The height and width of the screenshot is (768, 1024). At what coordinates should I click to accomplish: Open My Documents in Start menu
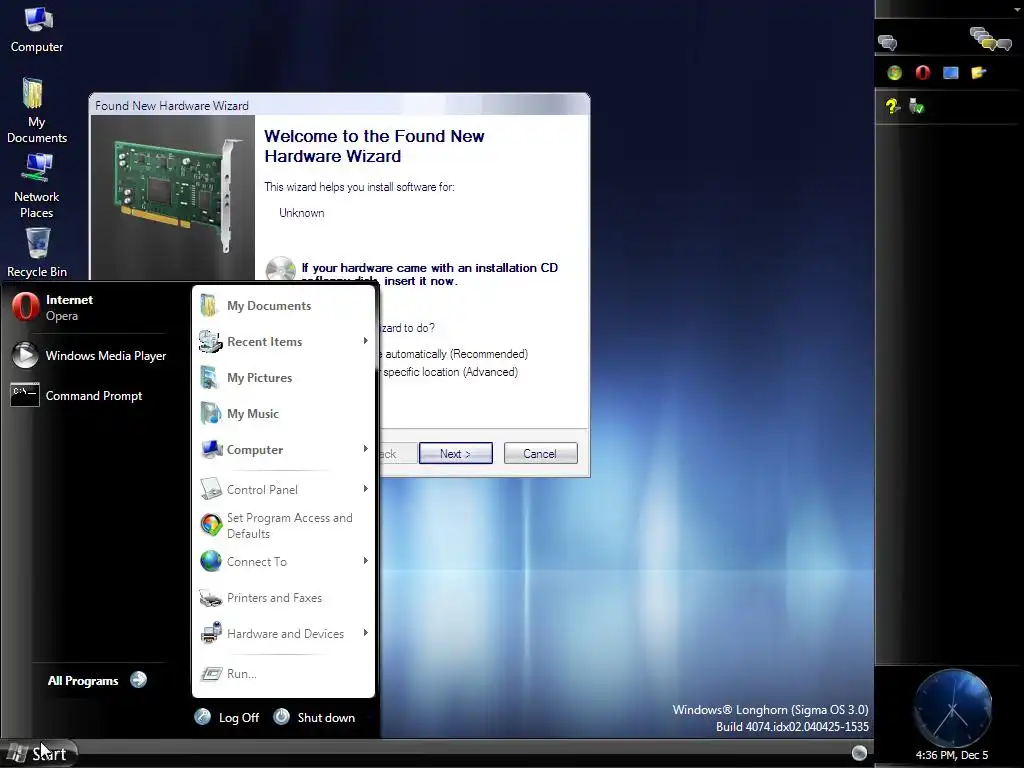coord(283,306)
